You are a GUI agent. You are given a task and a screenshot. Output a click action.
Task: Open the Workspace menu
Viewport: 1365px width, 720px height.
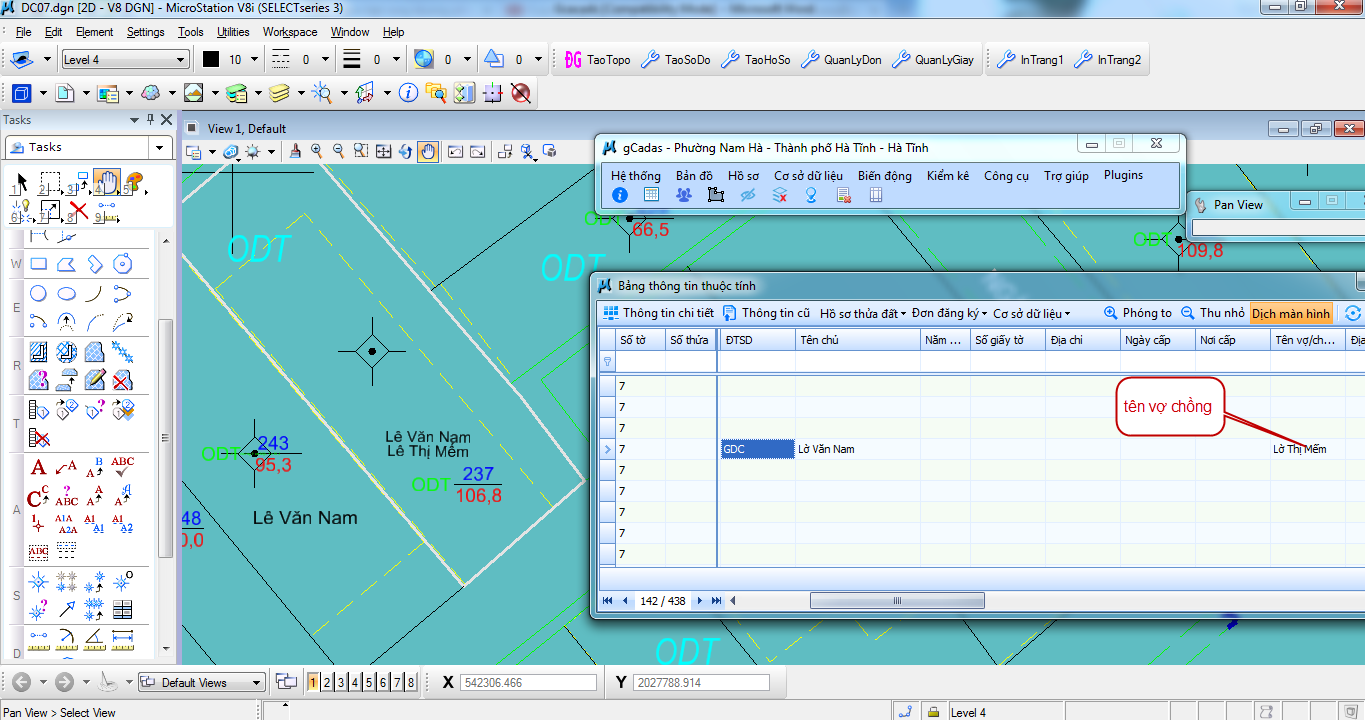[290, 32]
